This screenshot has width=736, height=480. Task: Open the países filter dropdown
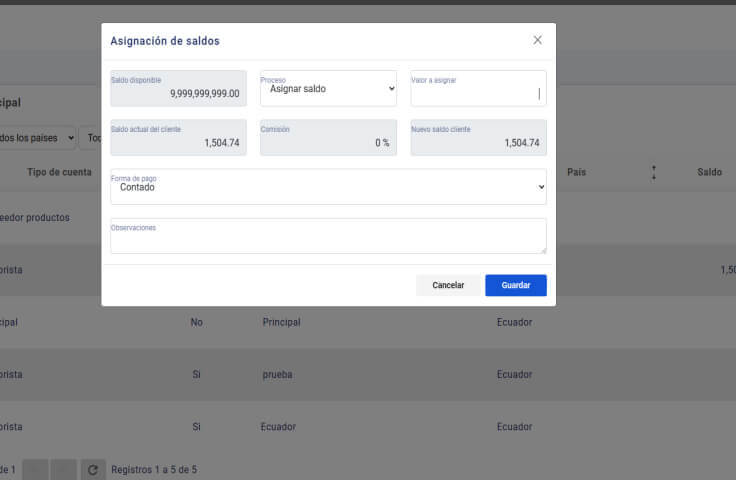38,137
